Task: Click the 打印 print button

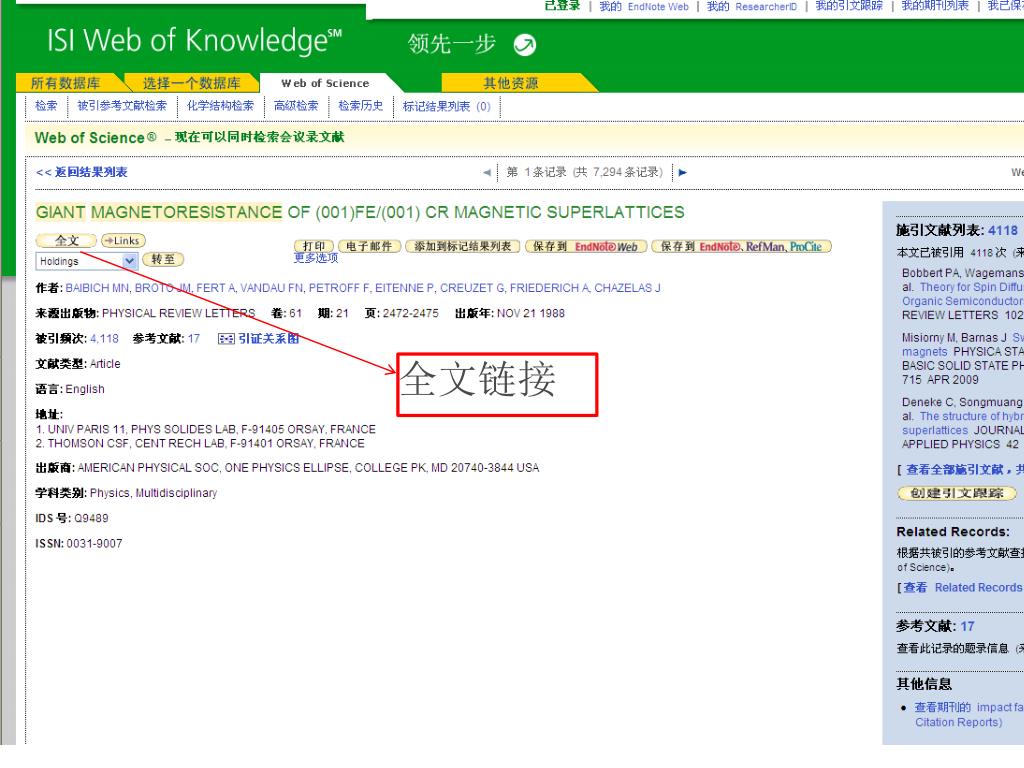Action: (x=313, y=246)
